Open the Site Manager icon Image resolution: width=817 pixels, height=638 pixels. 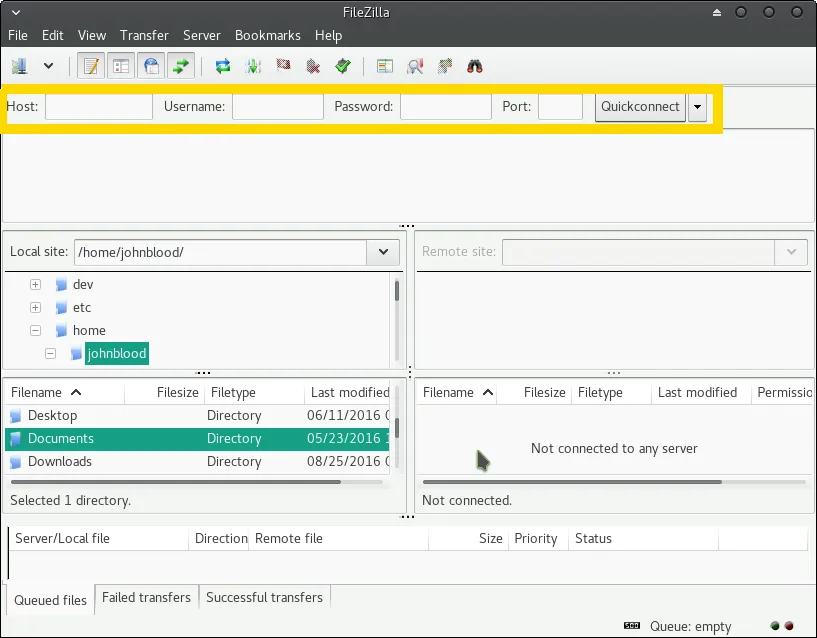click(x=19, y=67)
